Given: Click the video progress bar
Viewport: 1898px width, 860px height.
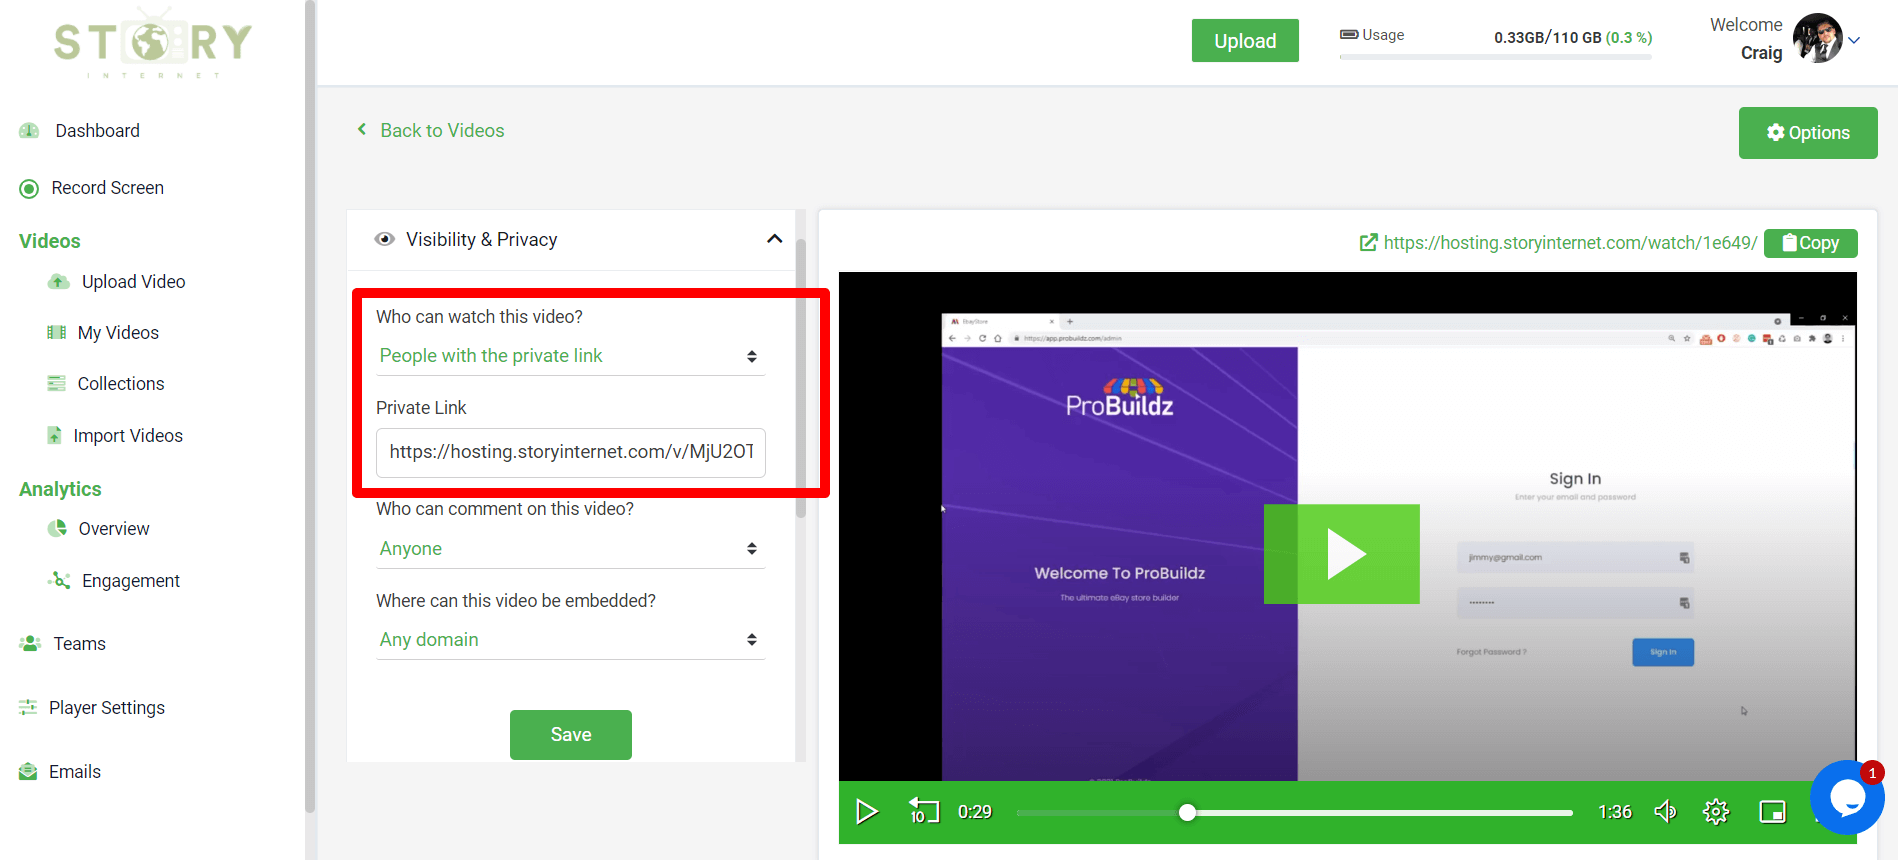Looking at the screenshot, I should pos(1295,813).
